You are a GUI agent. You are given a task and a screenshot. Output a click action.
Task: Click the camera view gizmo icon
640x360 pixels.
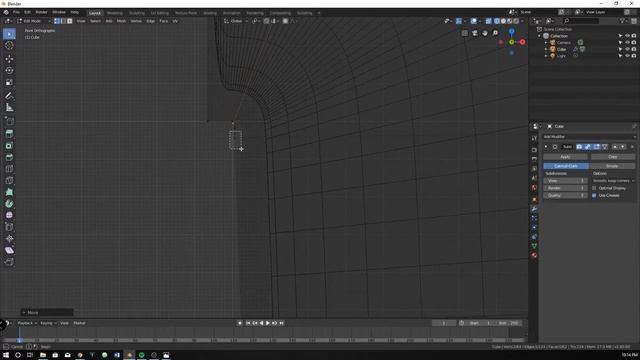click(x=475, y=33)
